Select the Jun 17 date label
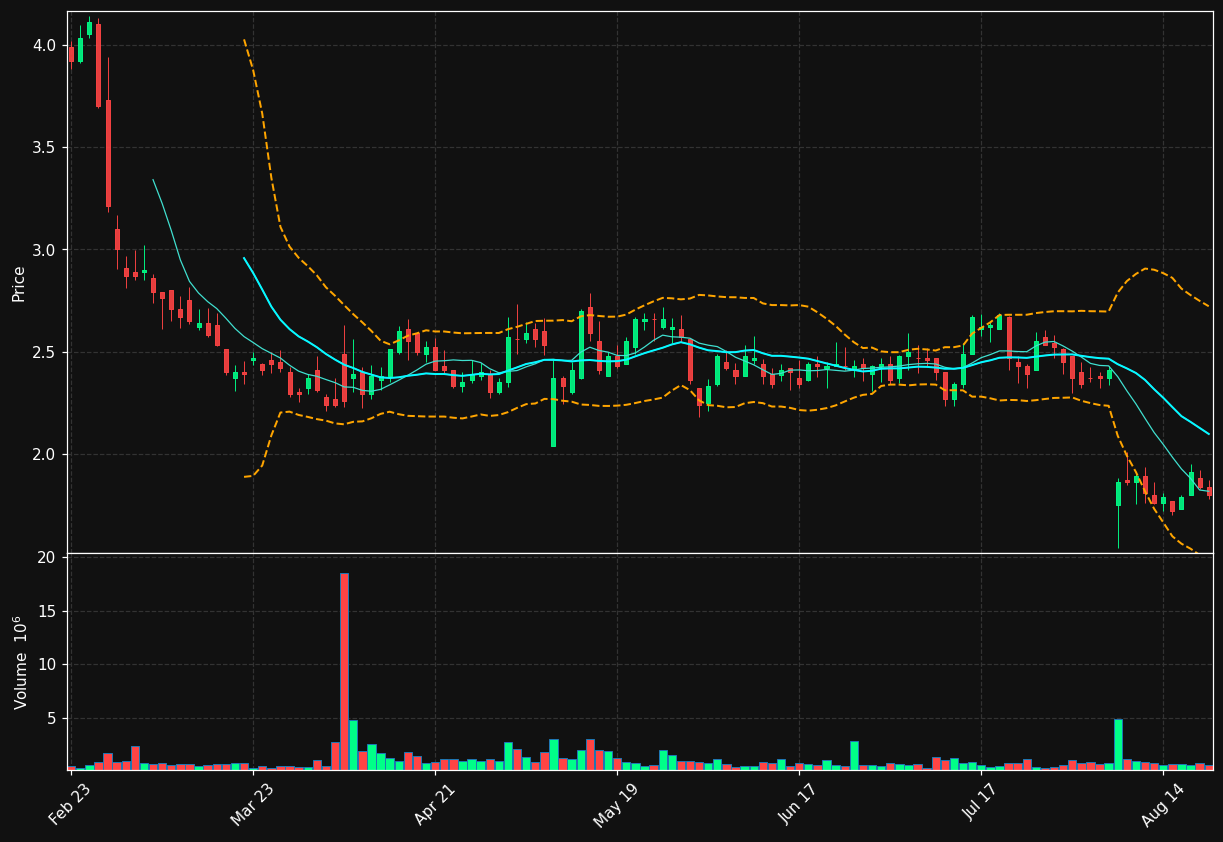Image resolution: width=1223 pixels, height=842 pixels. [x=798, y=803]
